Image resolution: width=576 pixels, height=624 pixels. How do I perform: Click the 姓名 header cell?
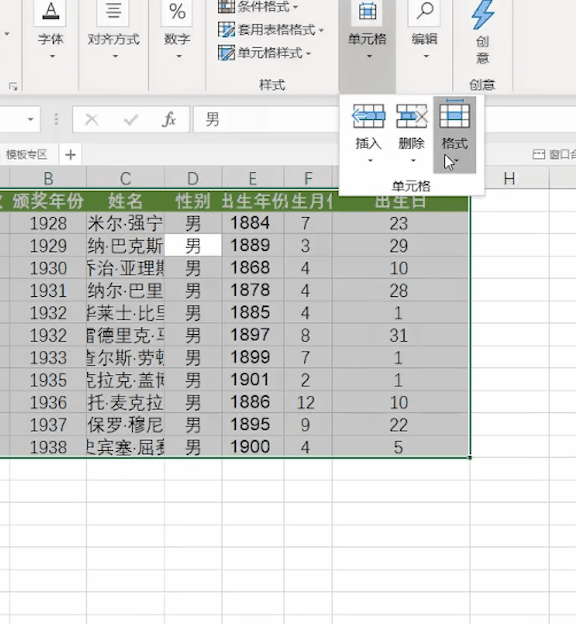coord(125,201)
